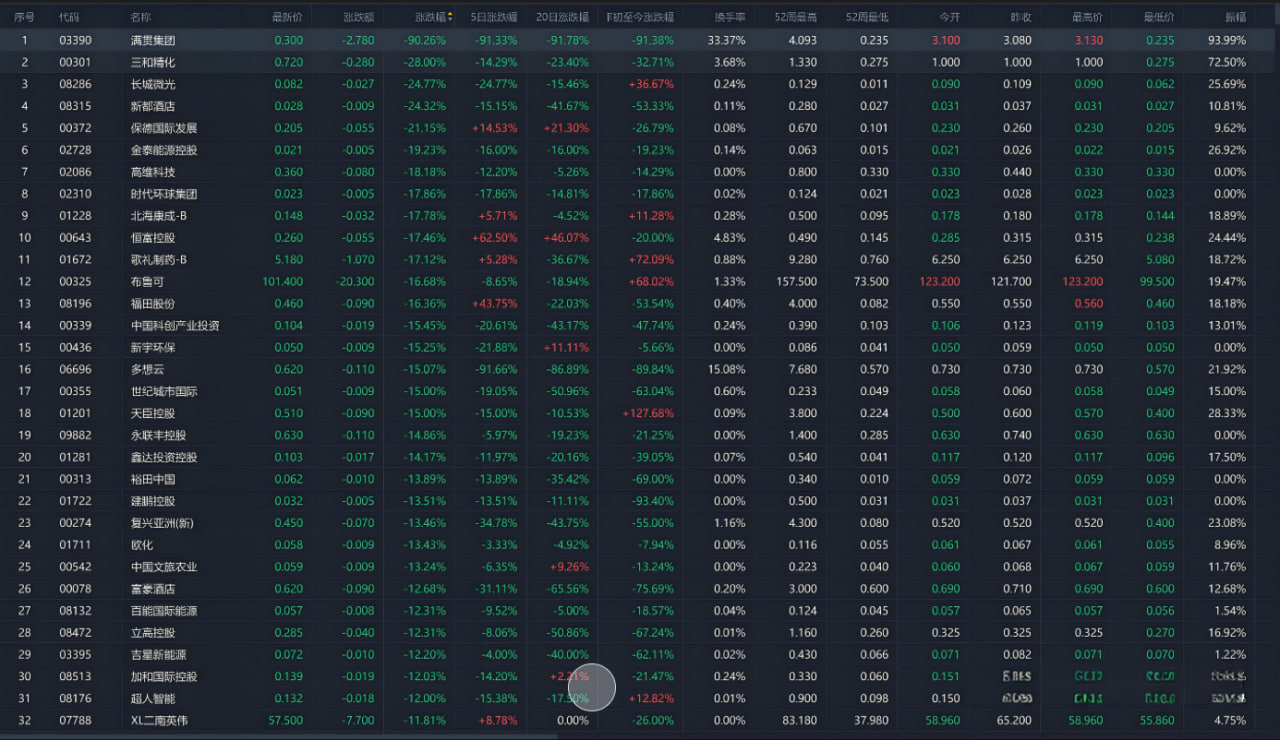Select stock name 北海康成-B
1280x740 pixels.
click(159, 216)
